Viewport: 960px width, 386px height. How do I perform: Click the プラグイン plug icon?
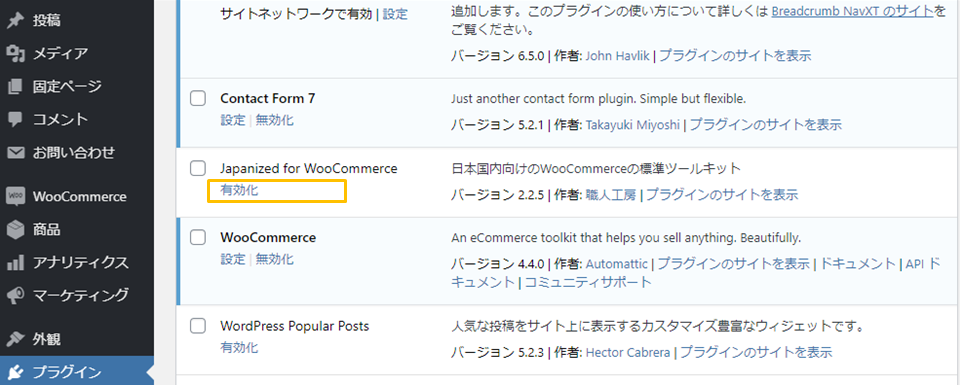pos(15,372)
